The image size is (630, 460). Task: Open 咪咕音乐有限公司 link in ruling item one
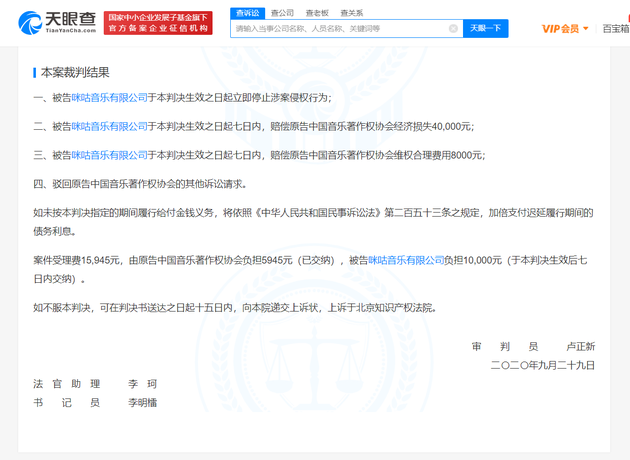pyautogui.click(x=109, y=98)
